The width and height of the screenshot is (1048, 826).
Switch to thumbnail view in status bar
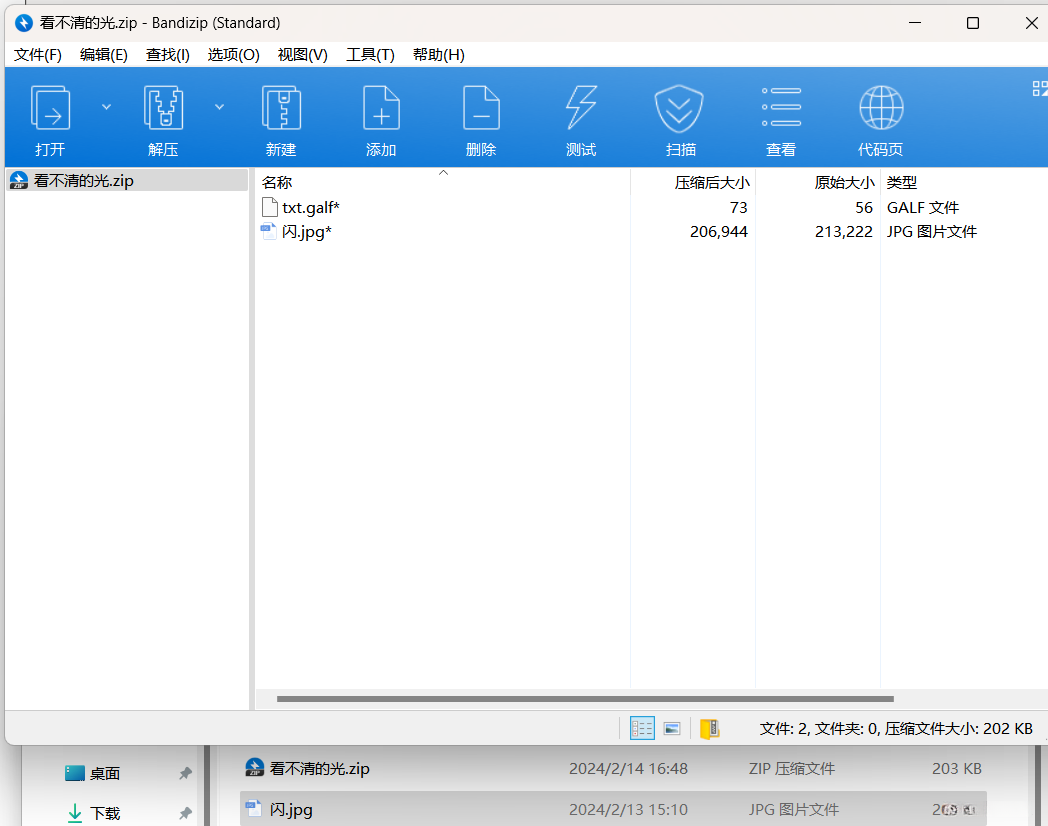point(672,728)
